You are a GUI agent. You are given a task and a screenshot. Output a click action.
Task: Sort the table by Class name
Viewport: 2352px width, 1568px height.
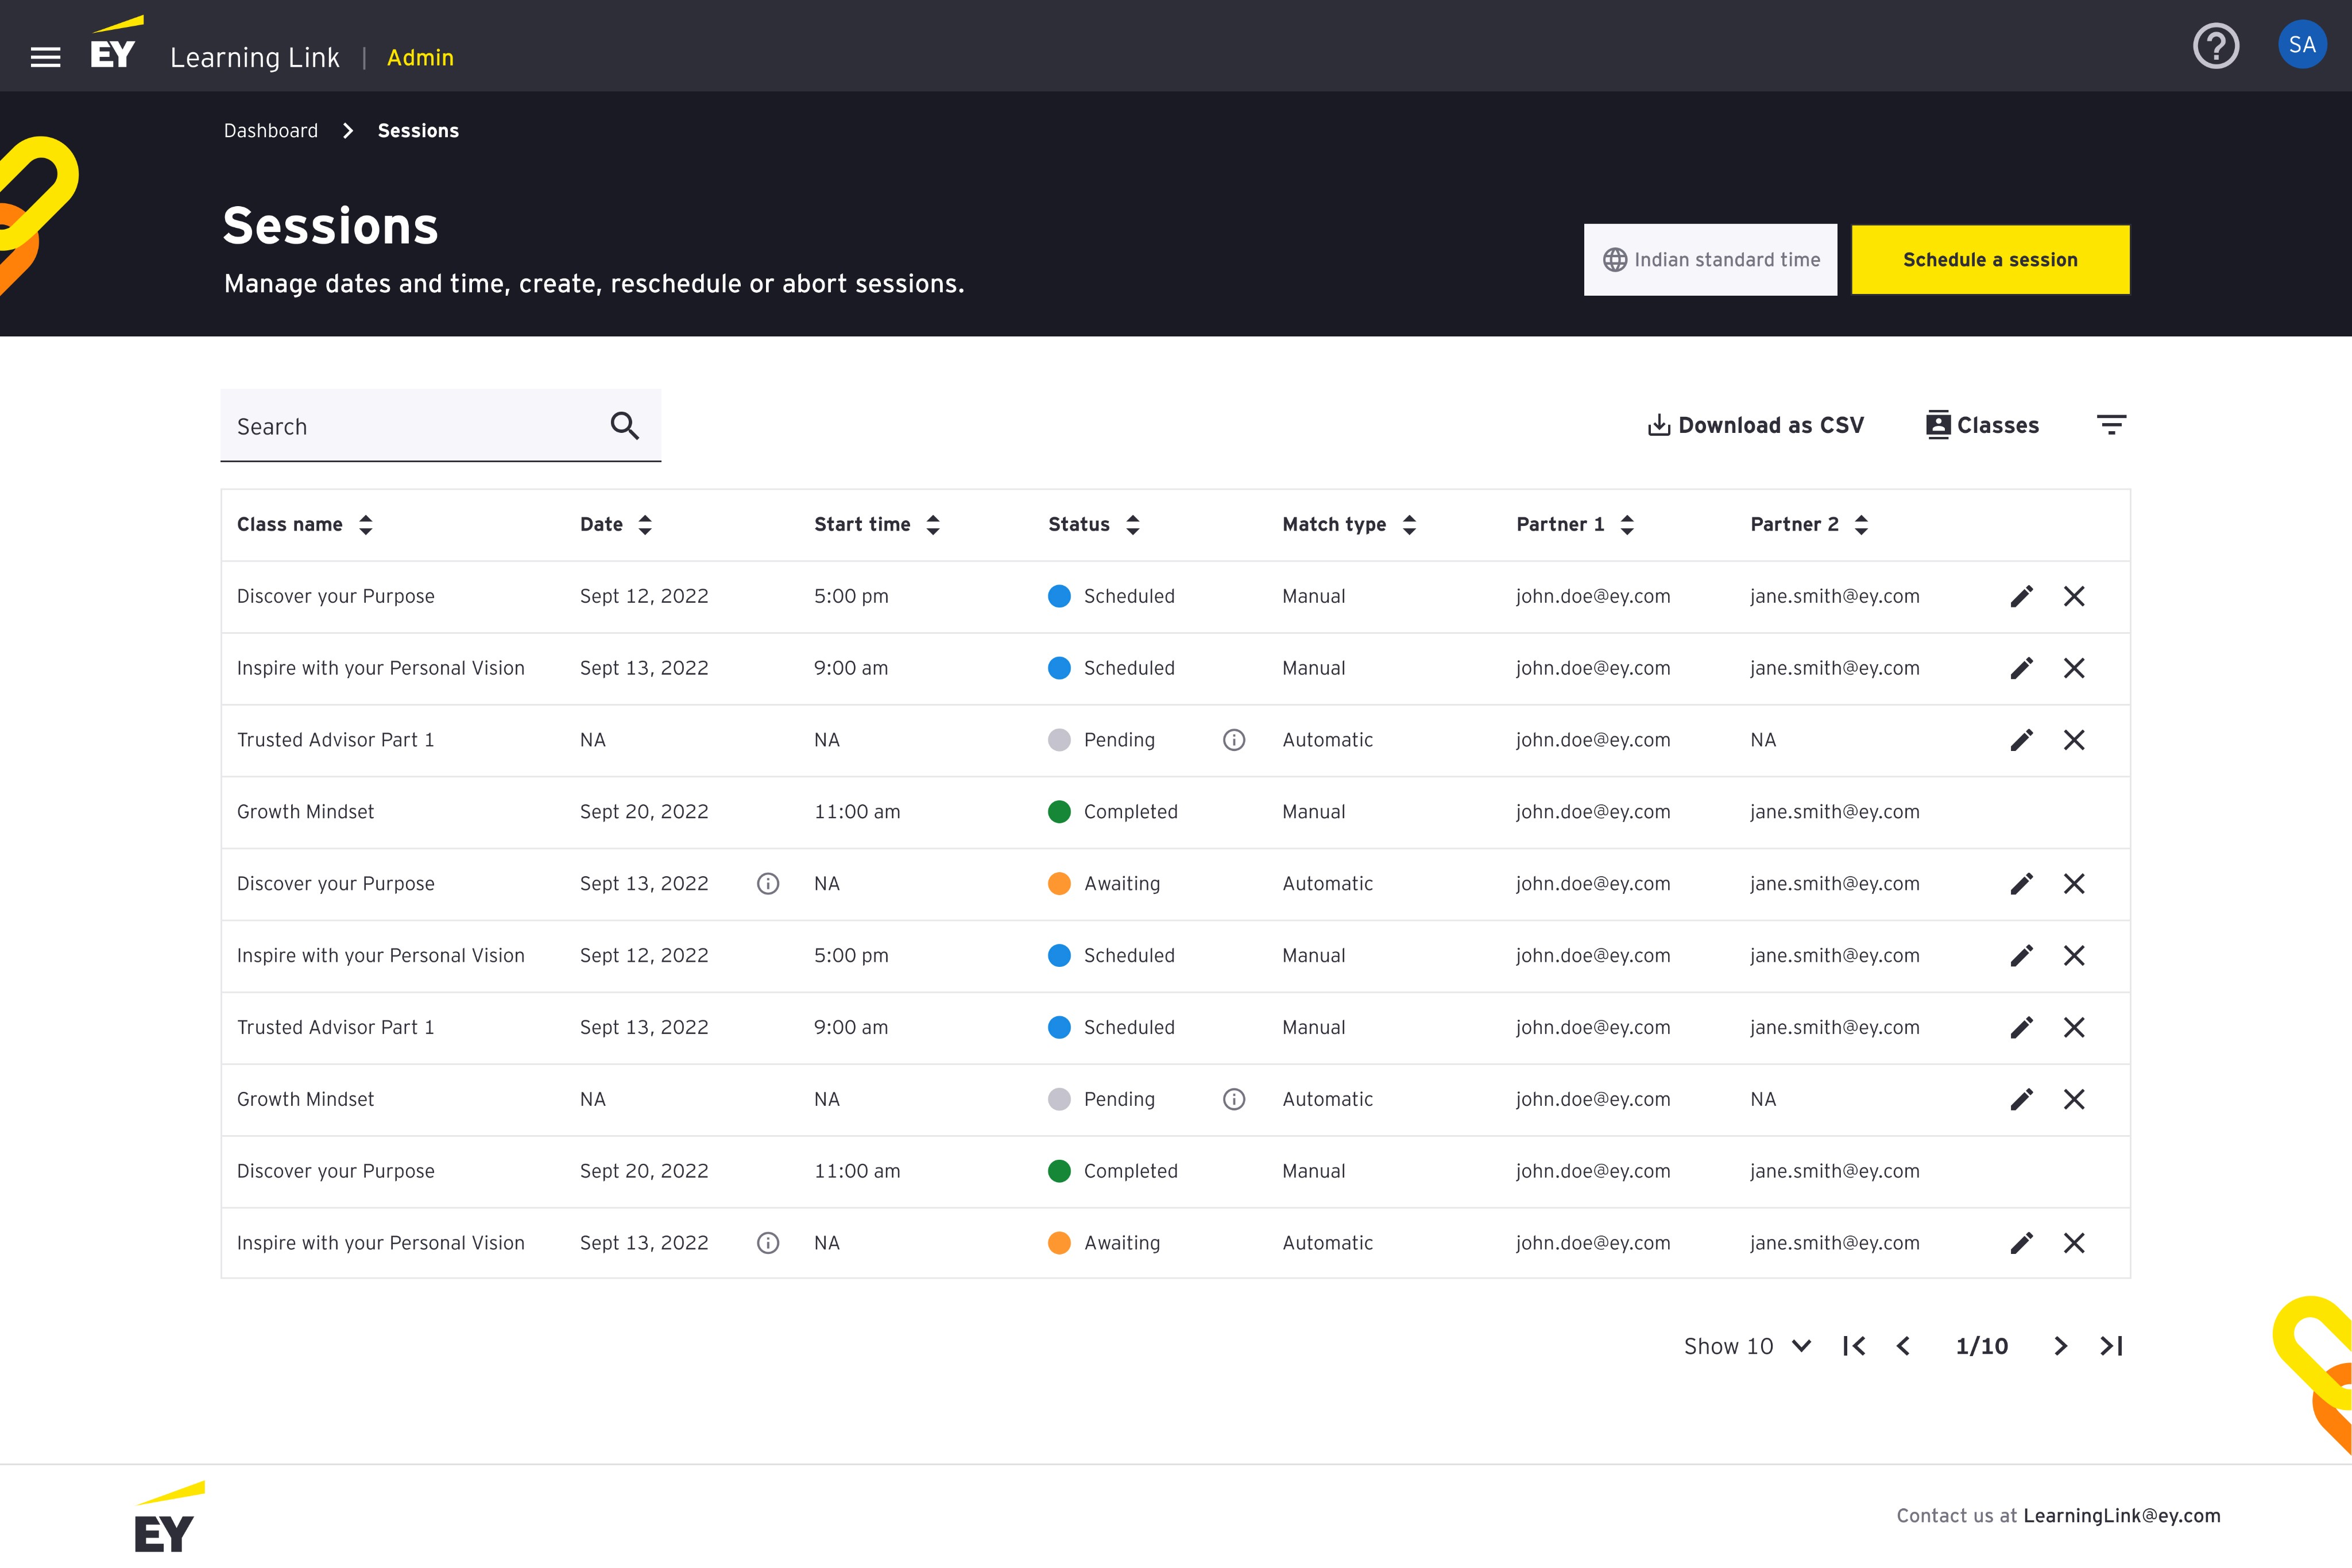[x=366, y=525]
